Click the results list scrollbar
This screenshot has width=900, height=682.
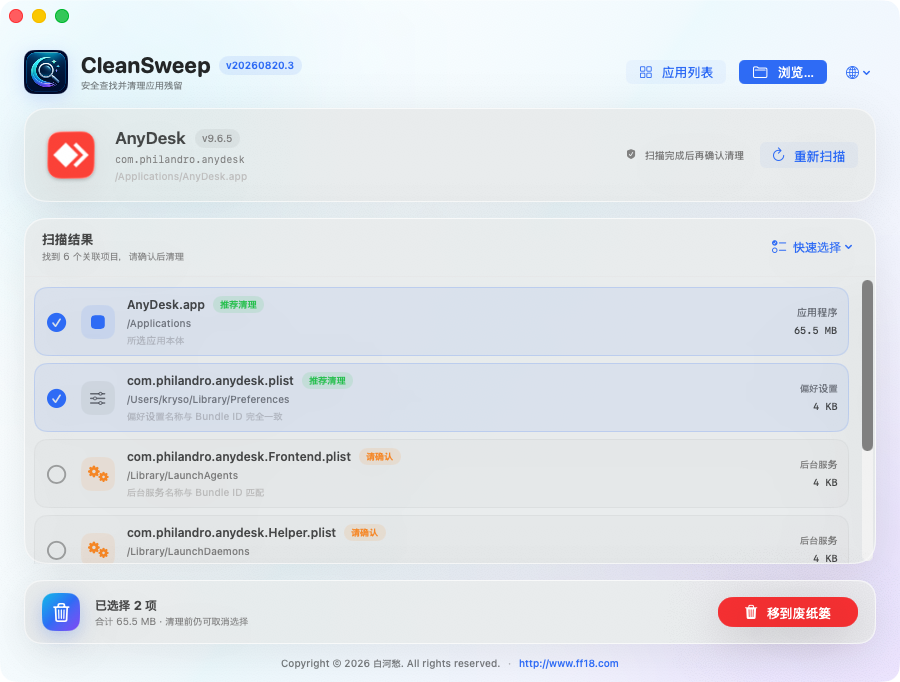pos(867,365)
